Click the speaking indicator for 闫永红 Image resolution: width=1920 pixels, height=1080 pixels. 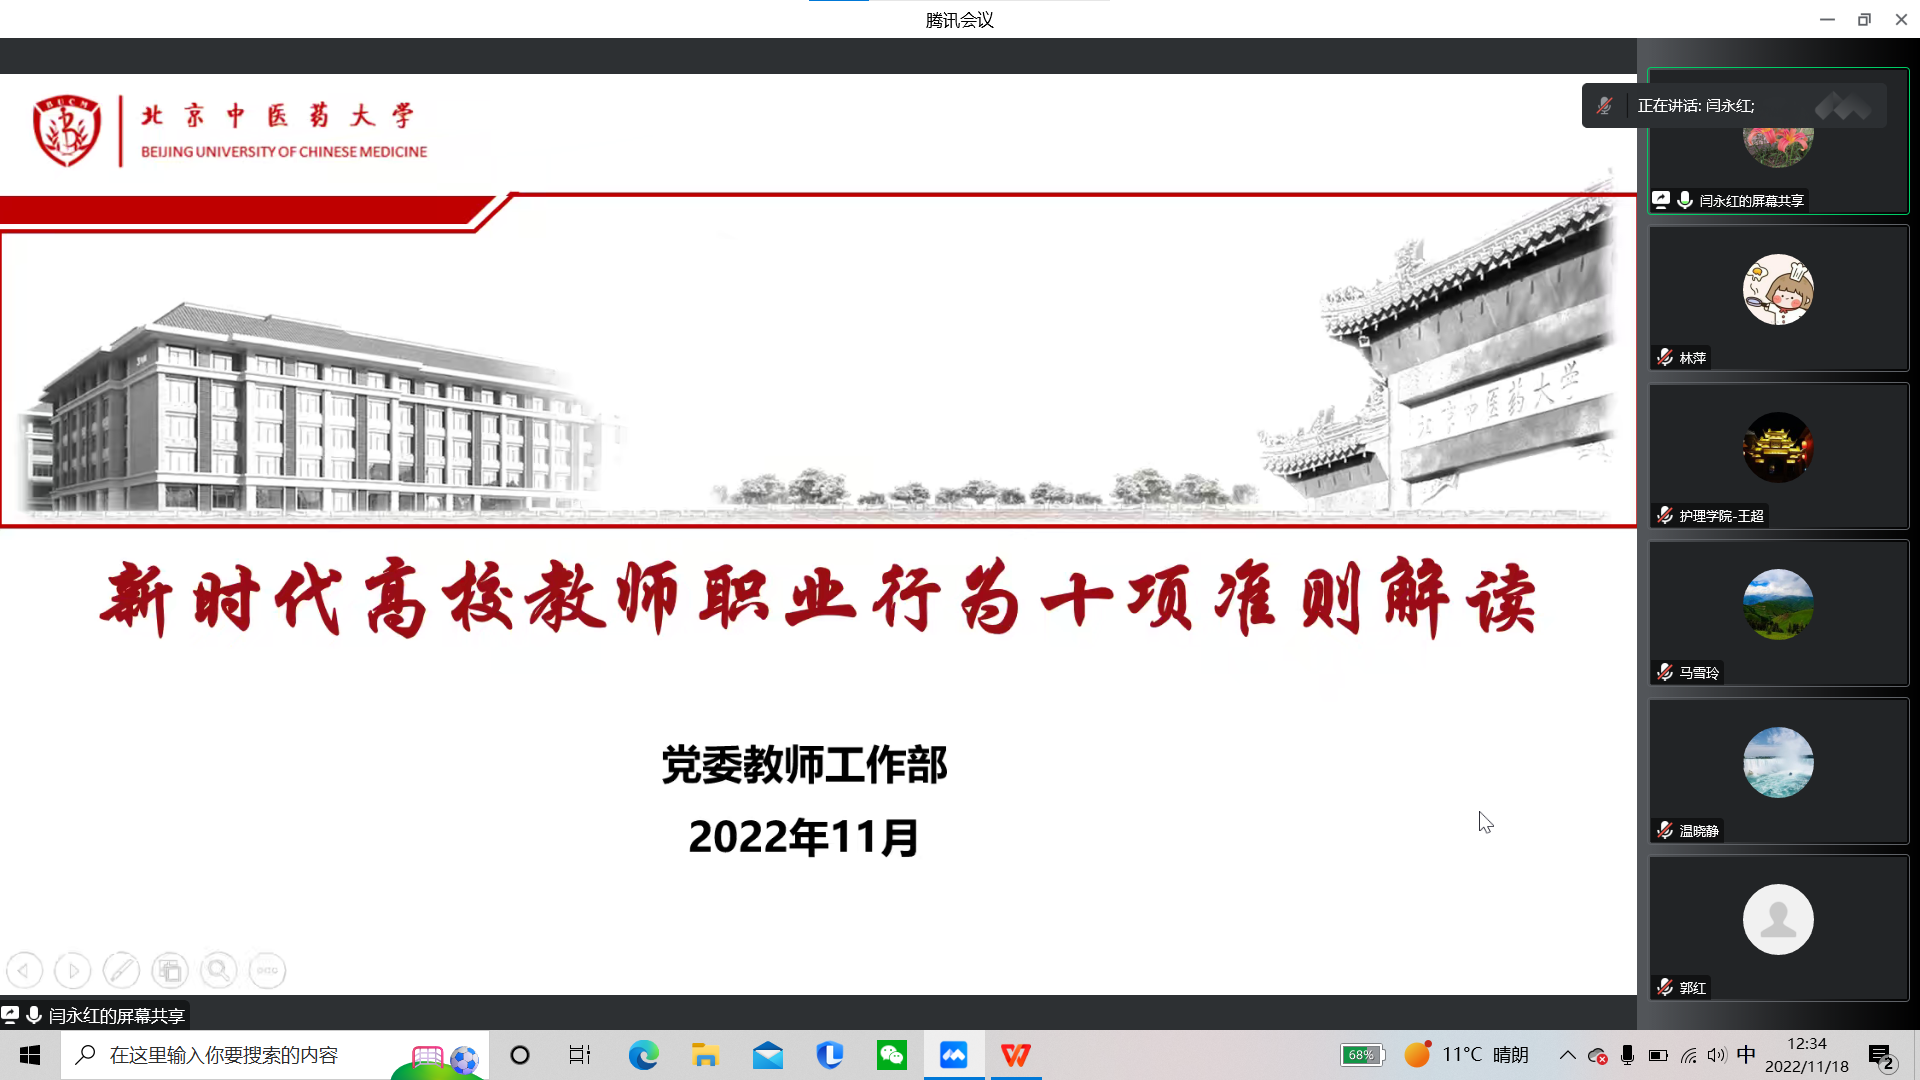pyautogui.click(x=1695, y=106)
